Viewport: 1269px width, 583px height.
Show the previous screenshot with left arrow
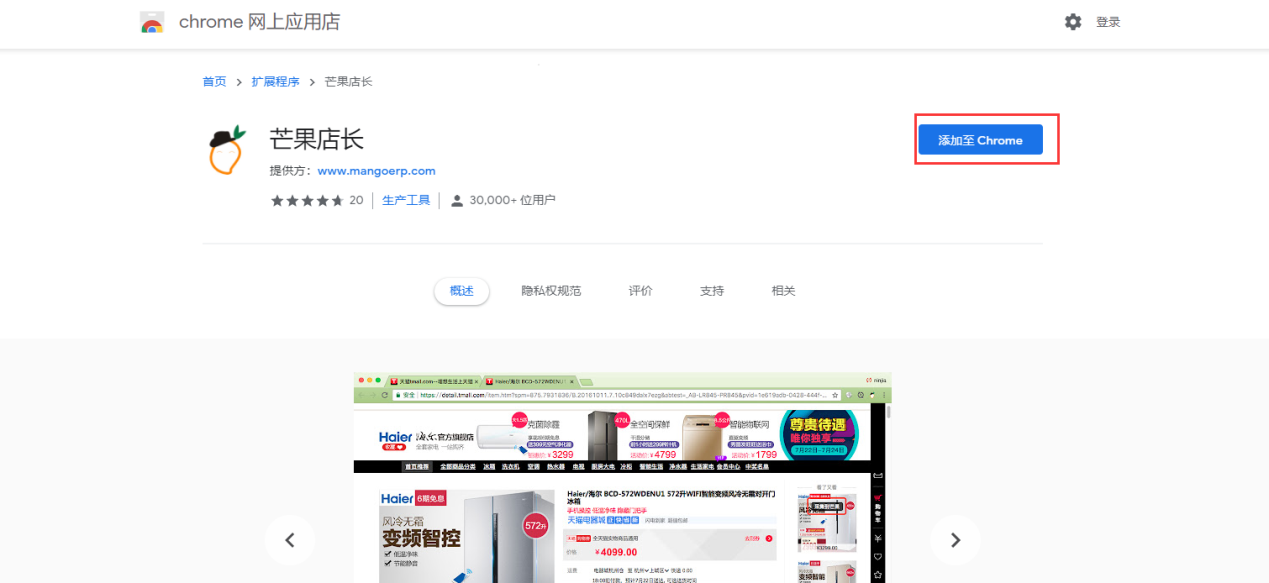pyautogui.click(x=290, y=540)
